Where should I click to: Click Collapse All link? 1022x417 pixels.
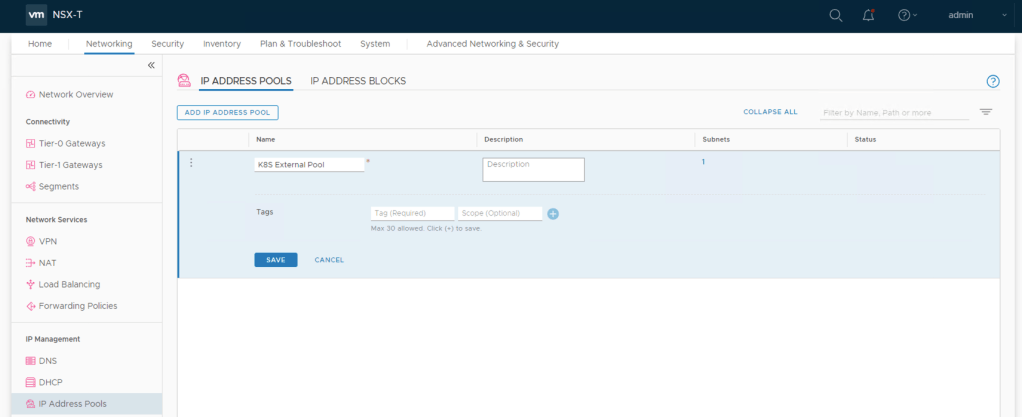point(770,112)
